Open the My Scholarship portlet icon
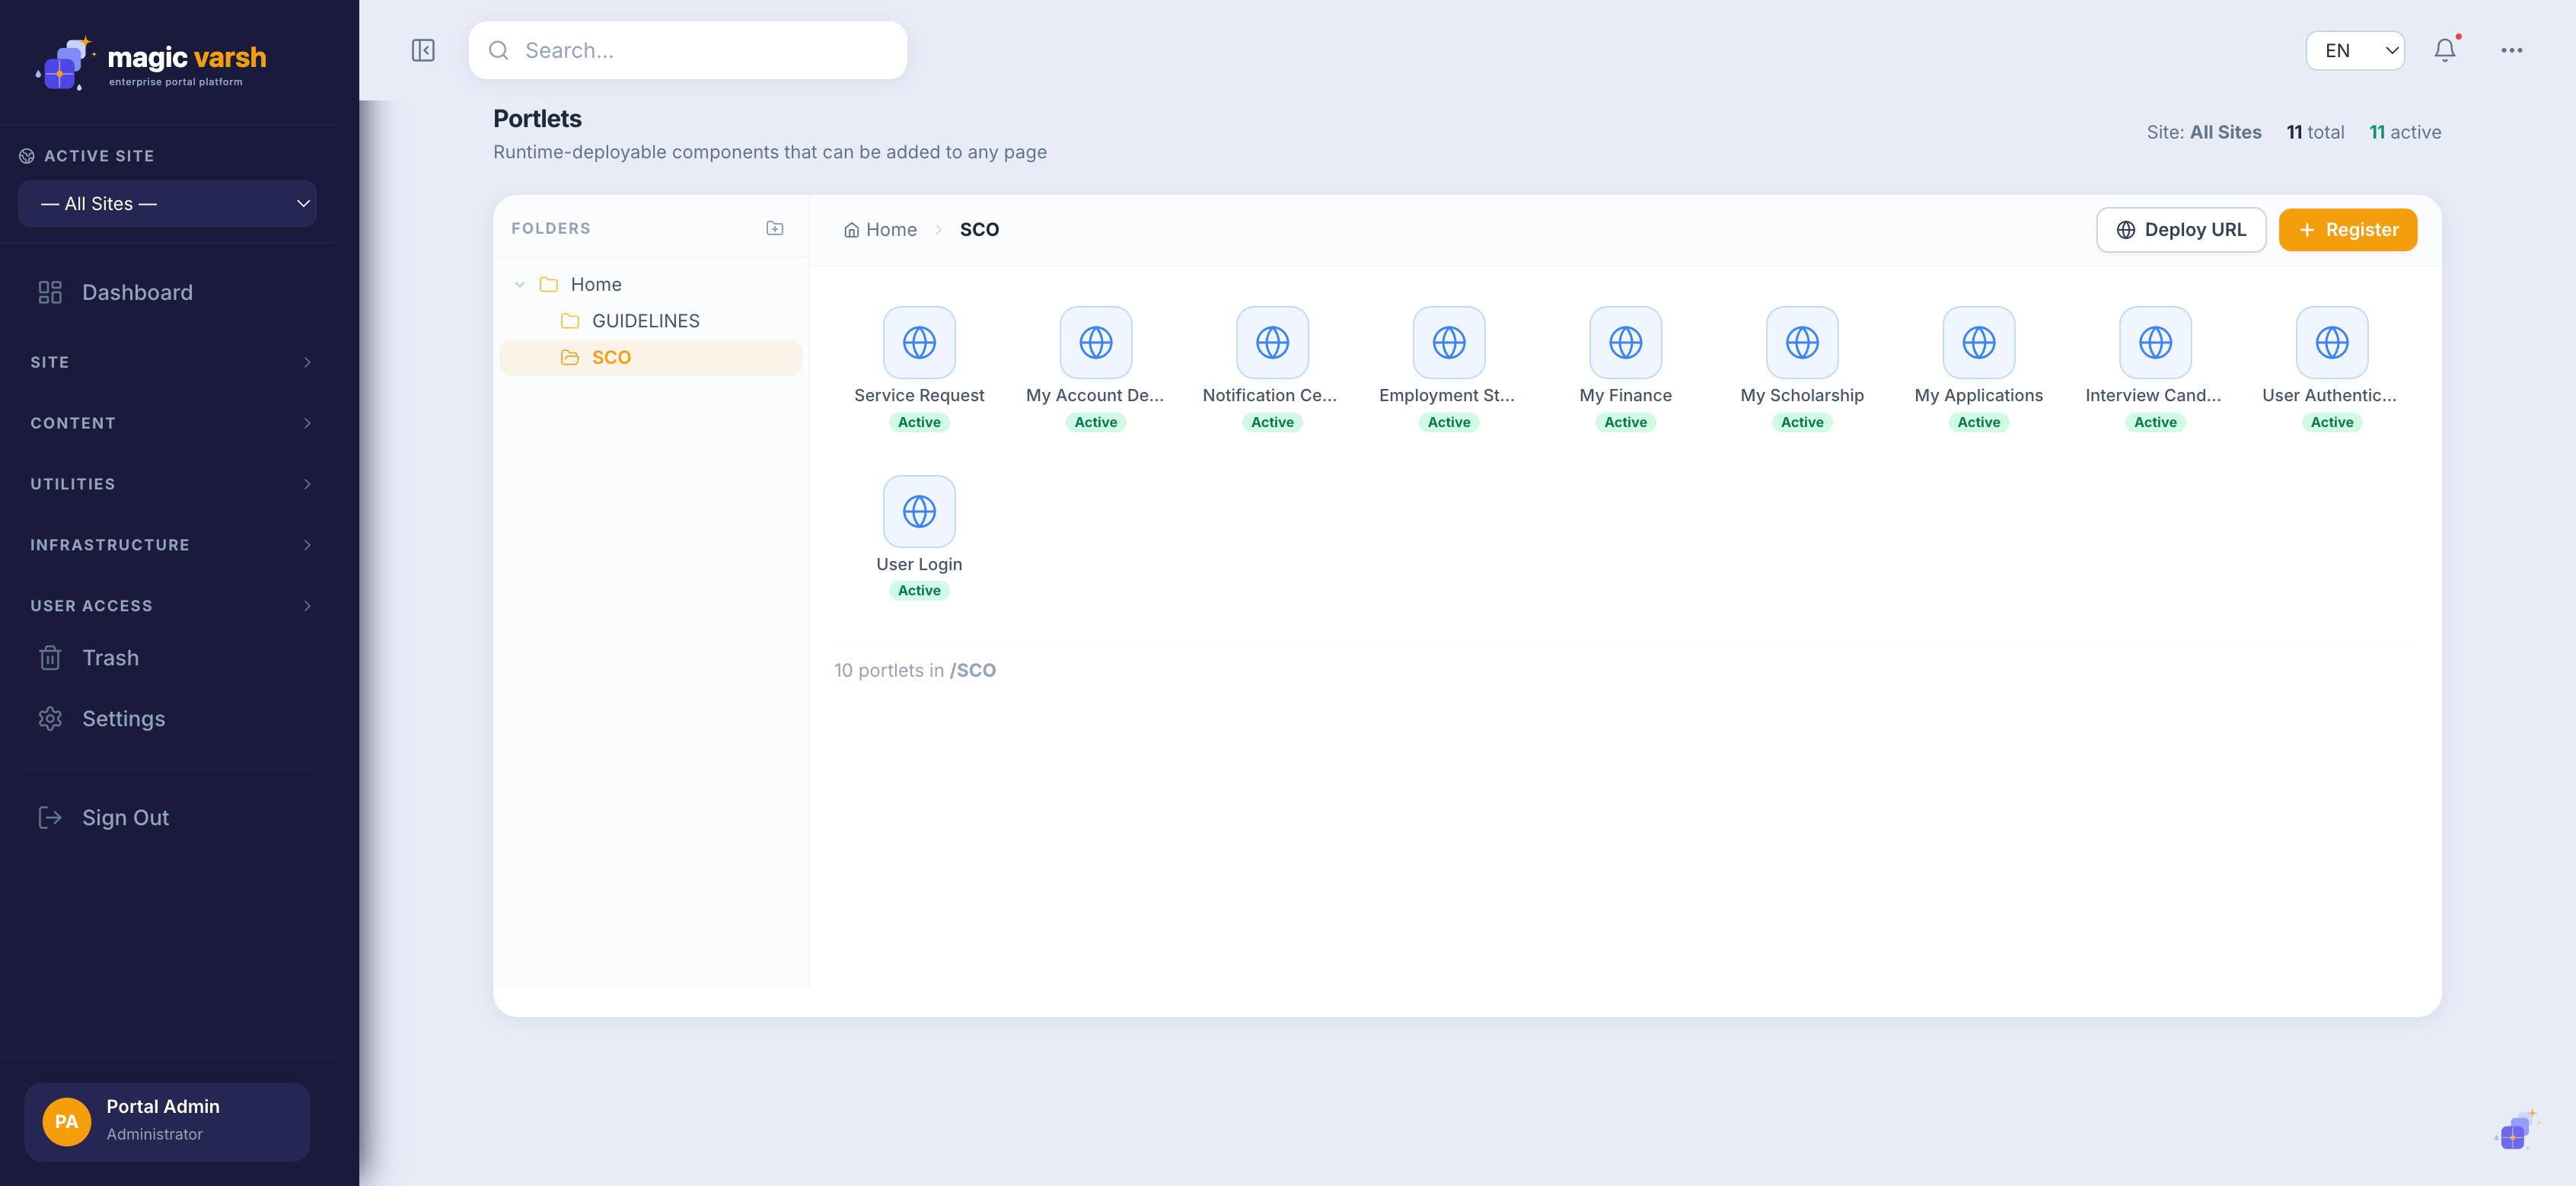 click(1802, 342)
